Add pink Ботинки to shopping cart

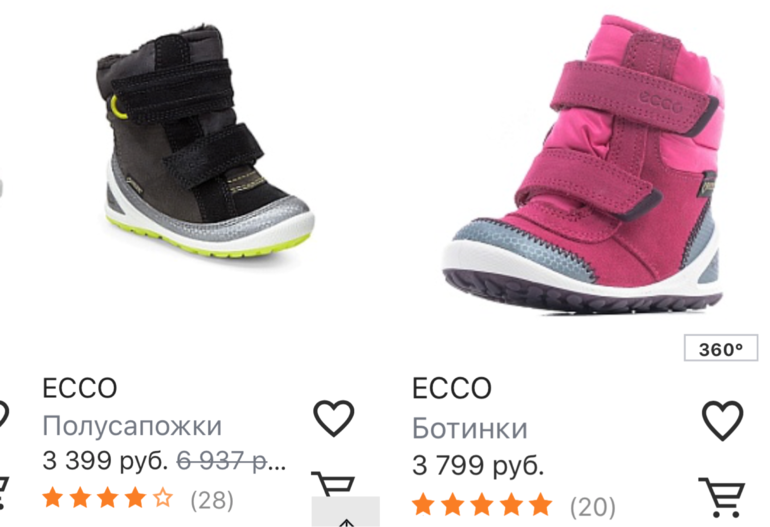[722, 497]
